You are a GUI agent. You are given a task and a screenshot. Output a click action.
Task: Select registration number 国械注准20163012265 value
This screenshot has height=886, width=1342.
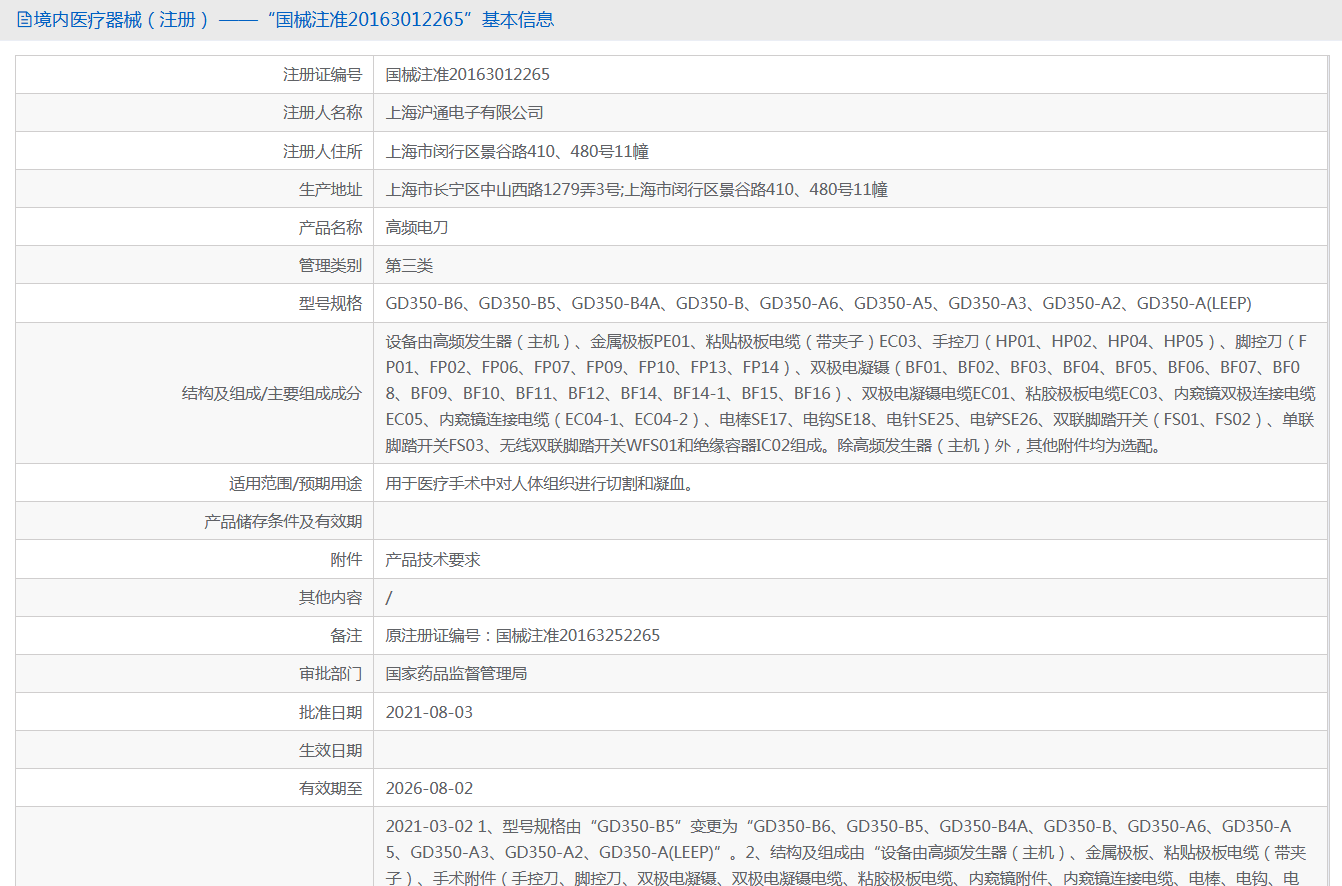[468, 74]
